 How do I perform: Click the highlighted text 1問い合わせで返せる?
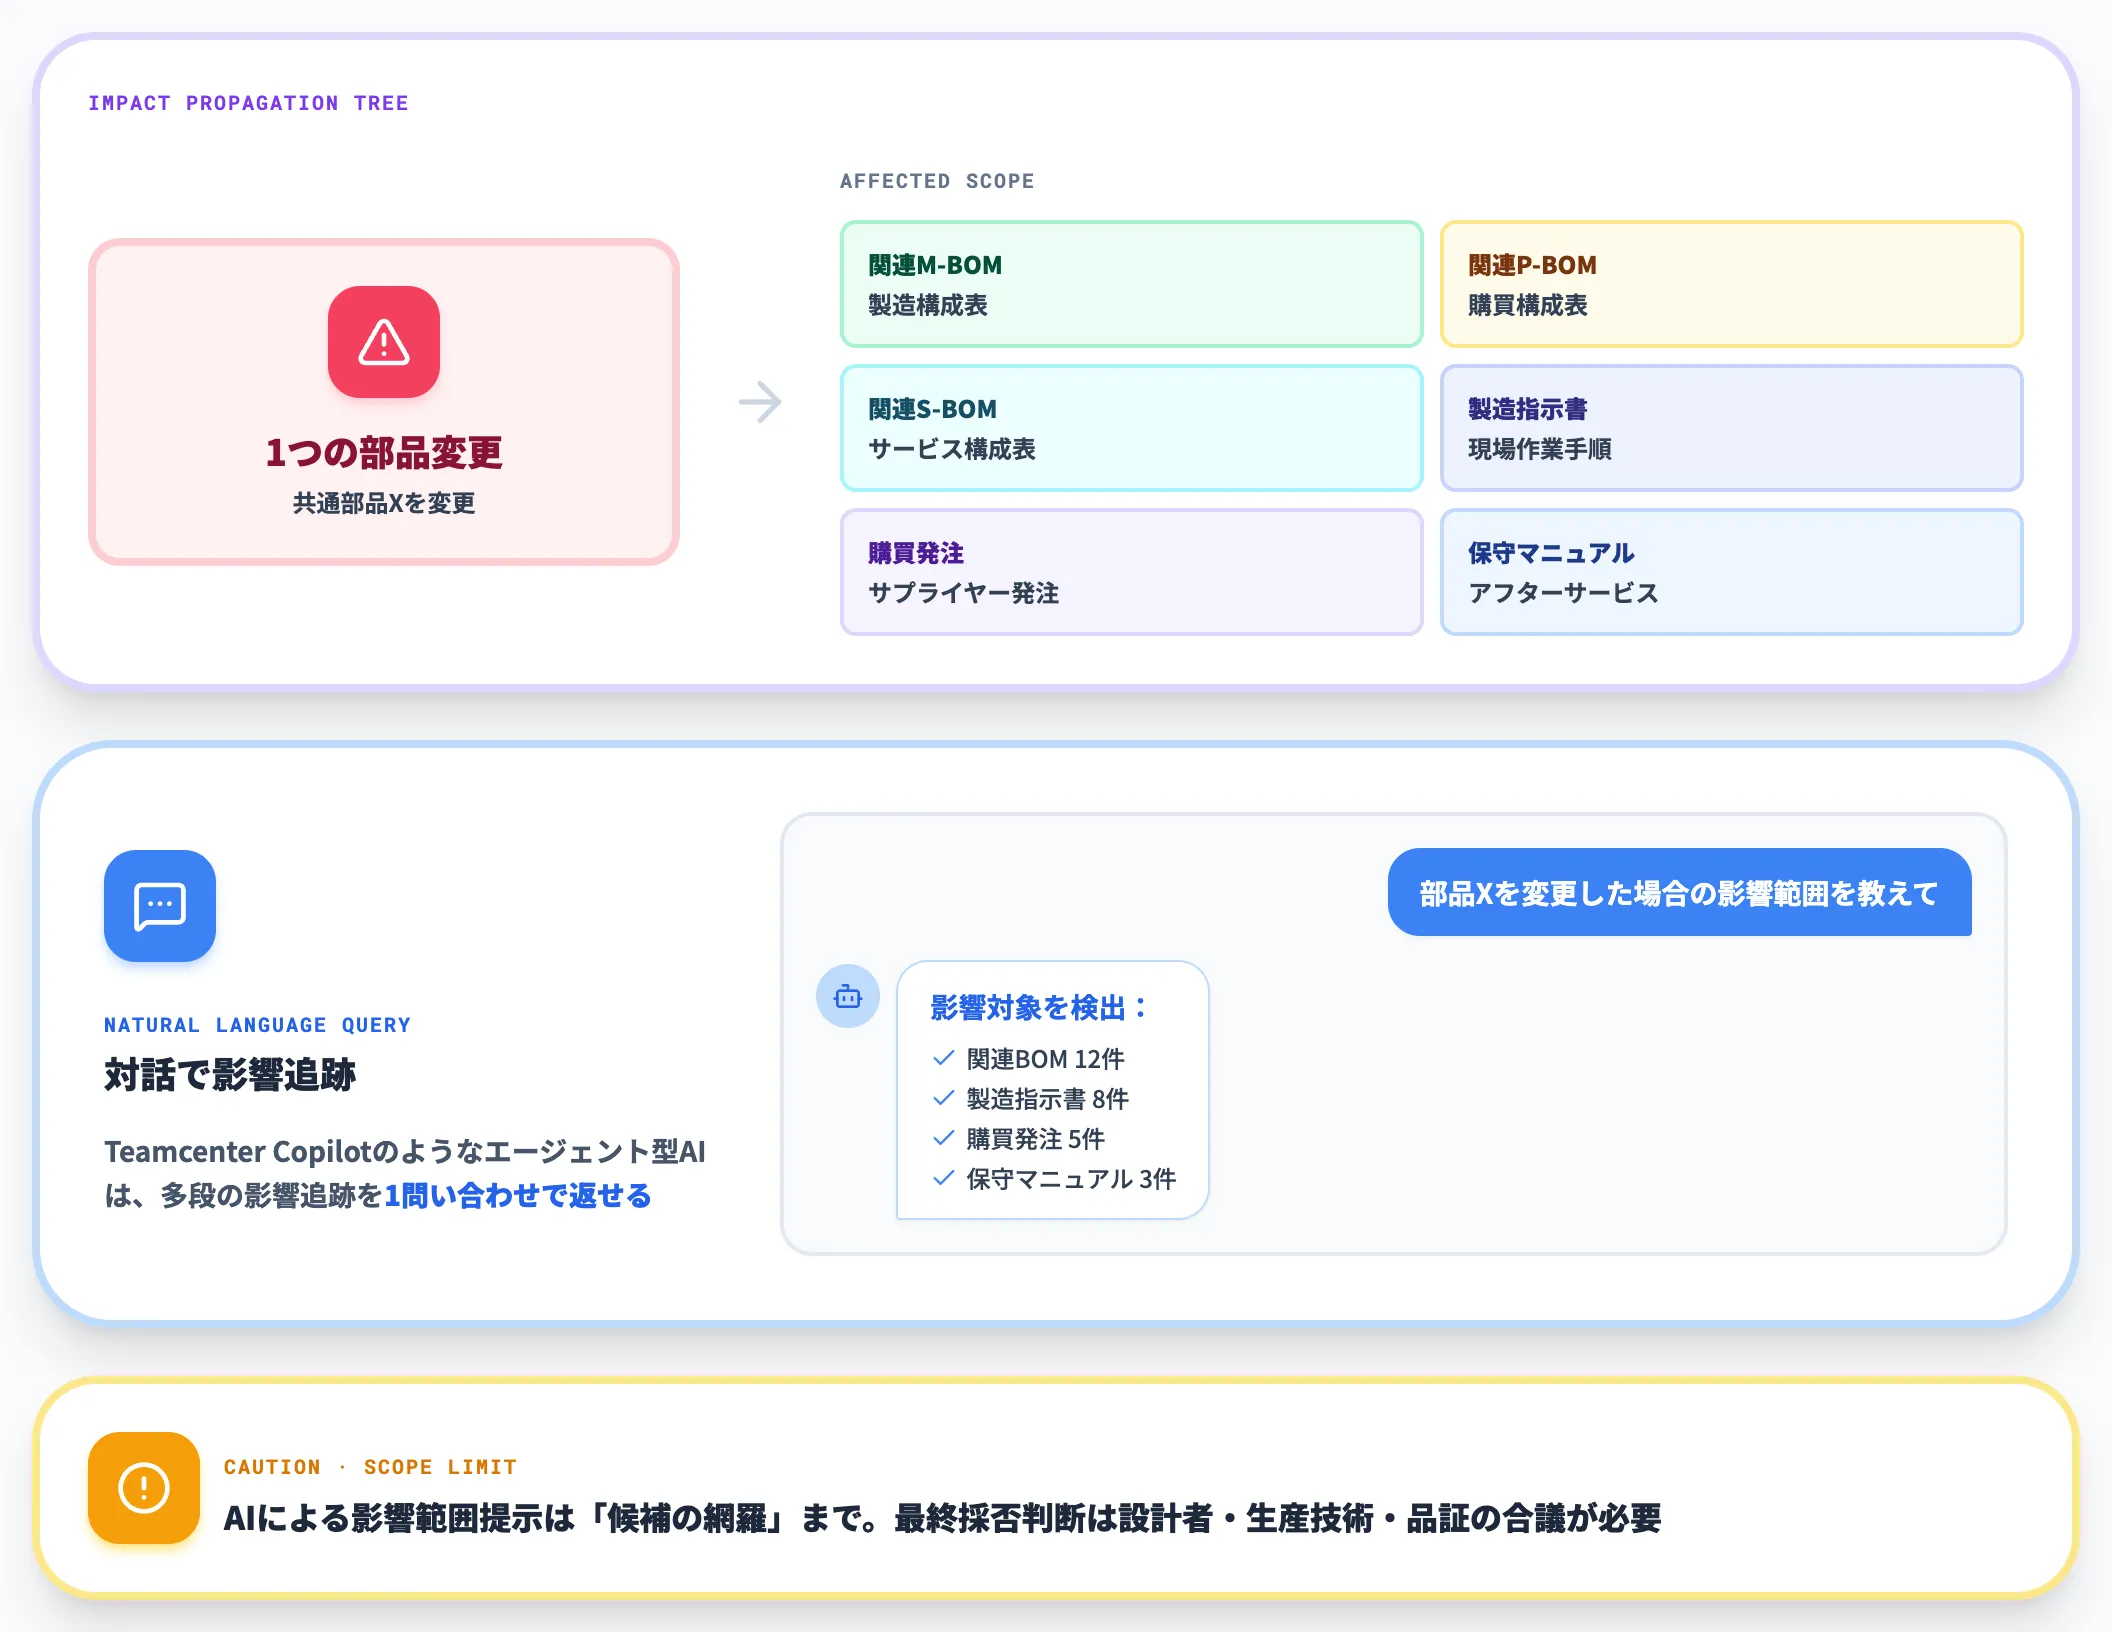click(518, 1195)
